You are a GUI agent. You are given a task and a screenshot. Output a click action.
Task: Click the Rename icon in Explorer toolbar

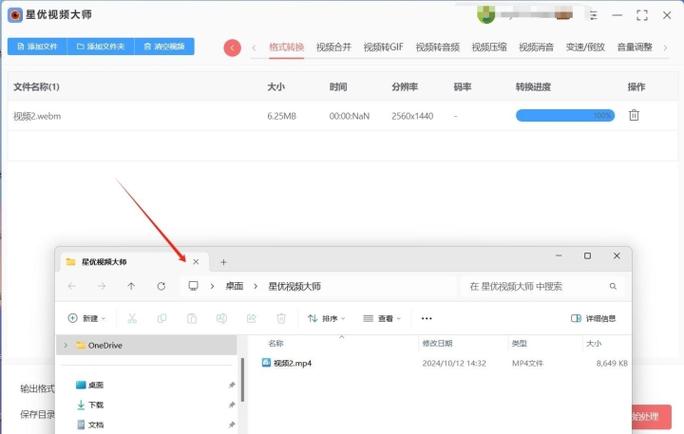222,318
